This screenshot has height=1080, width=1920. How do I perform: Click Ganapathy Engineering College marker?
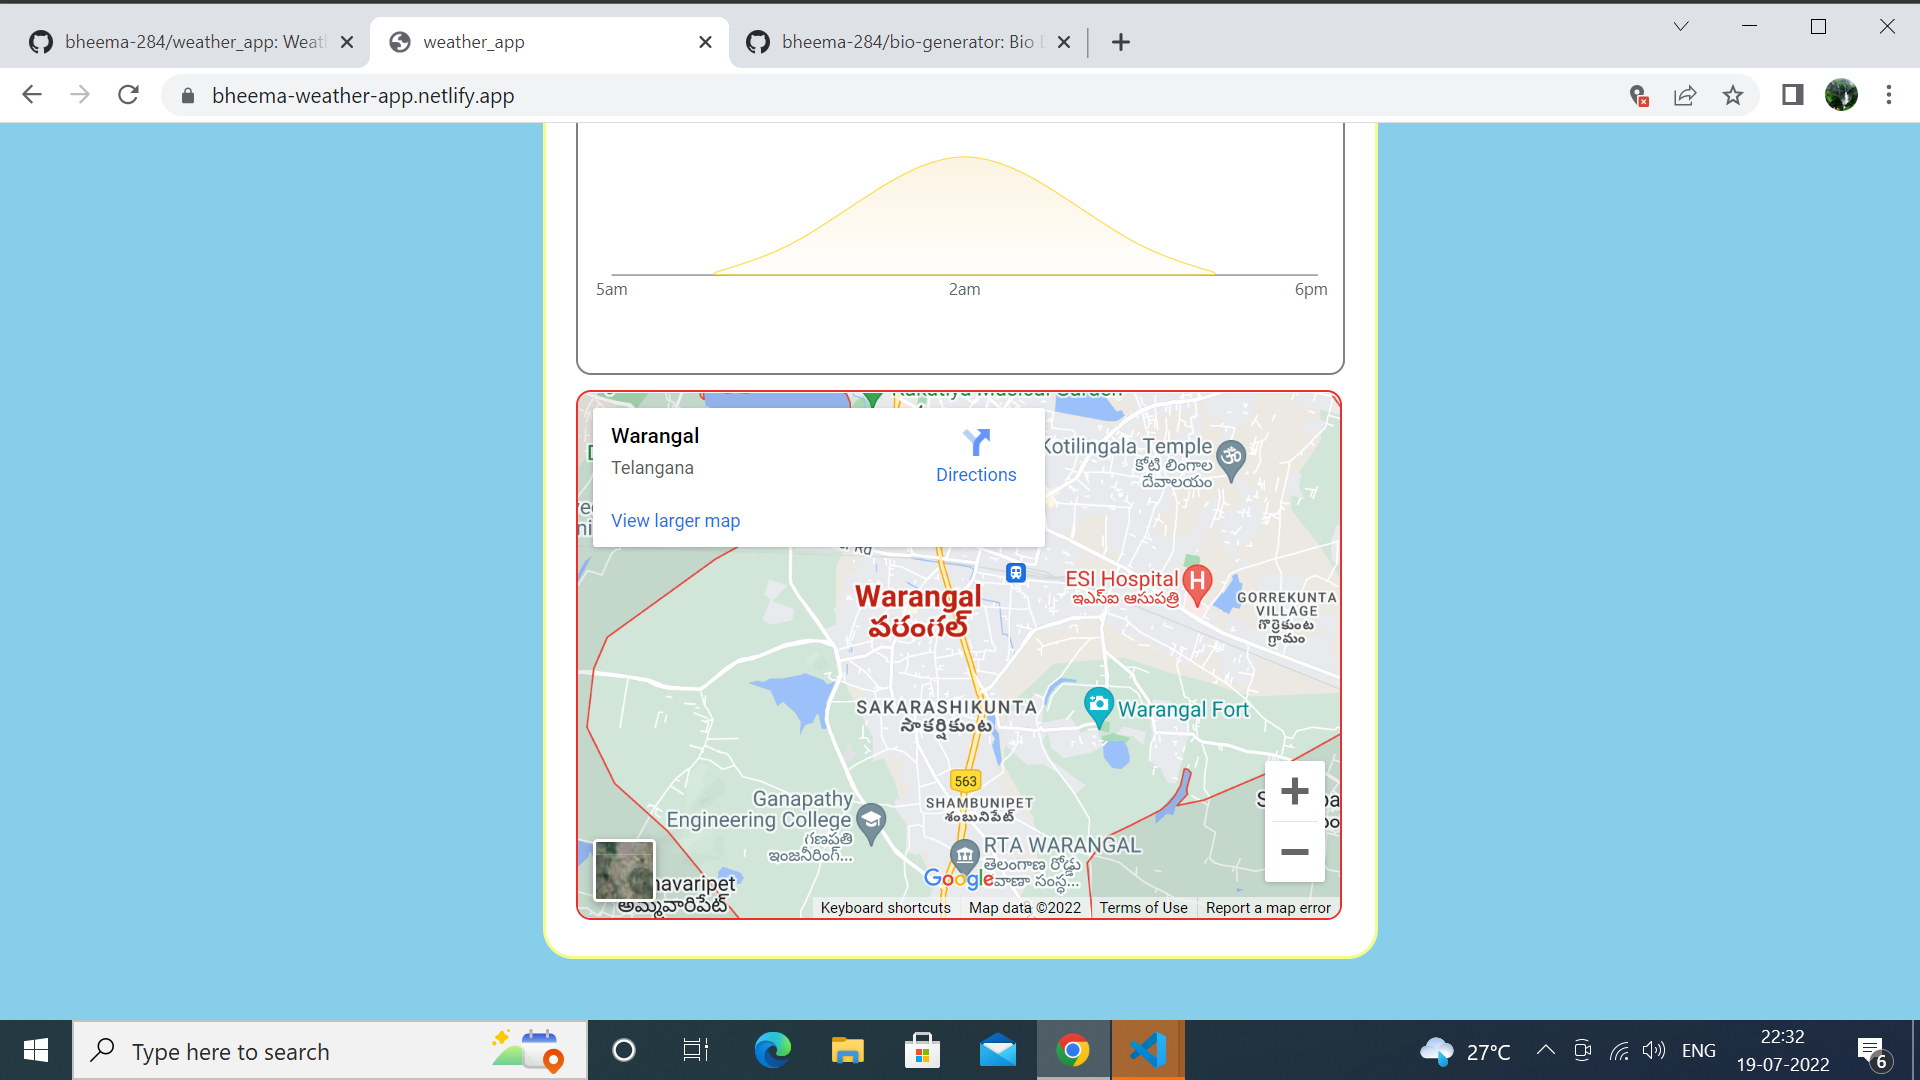871,822
